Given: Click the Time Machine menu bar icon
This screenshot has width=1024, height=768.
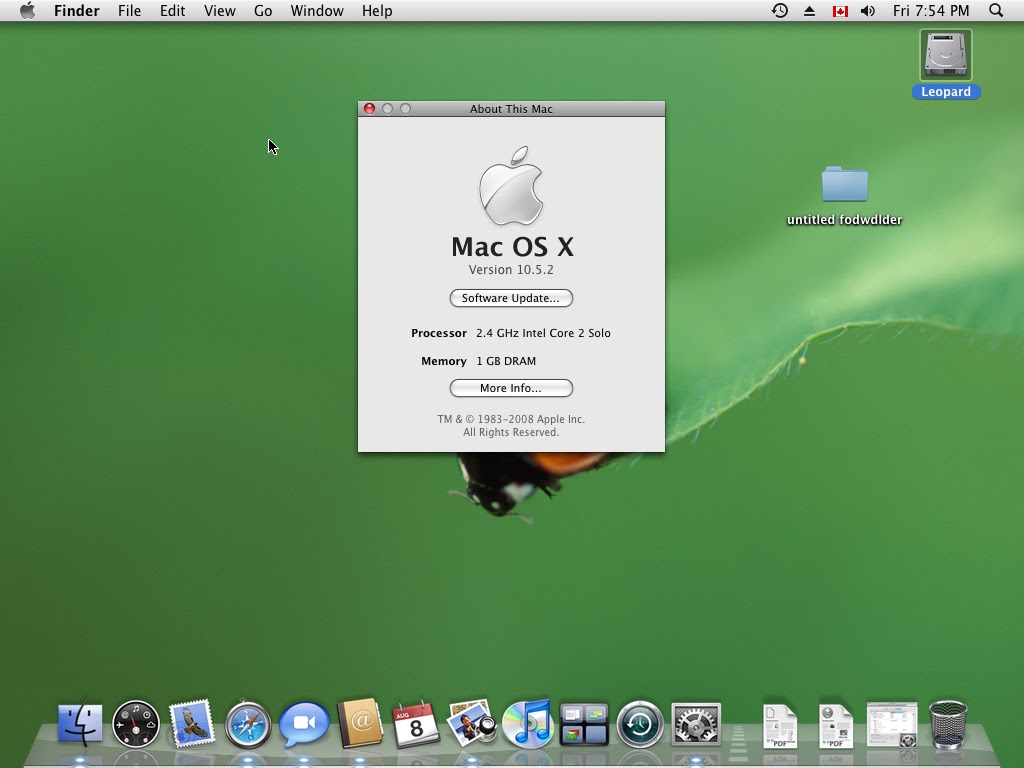Looking at the screenshot, I should (x=780, y=10).
